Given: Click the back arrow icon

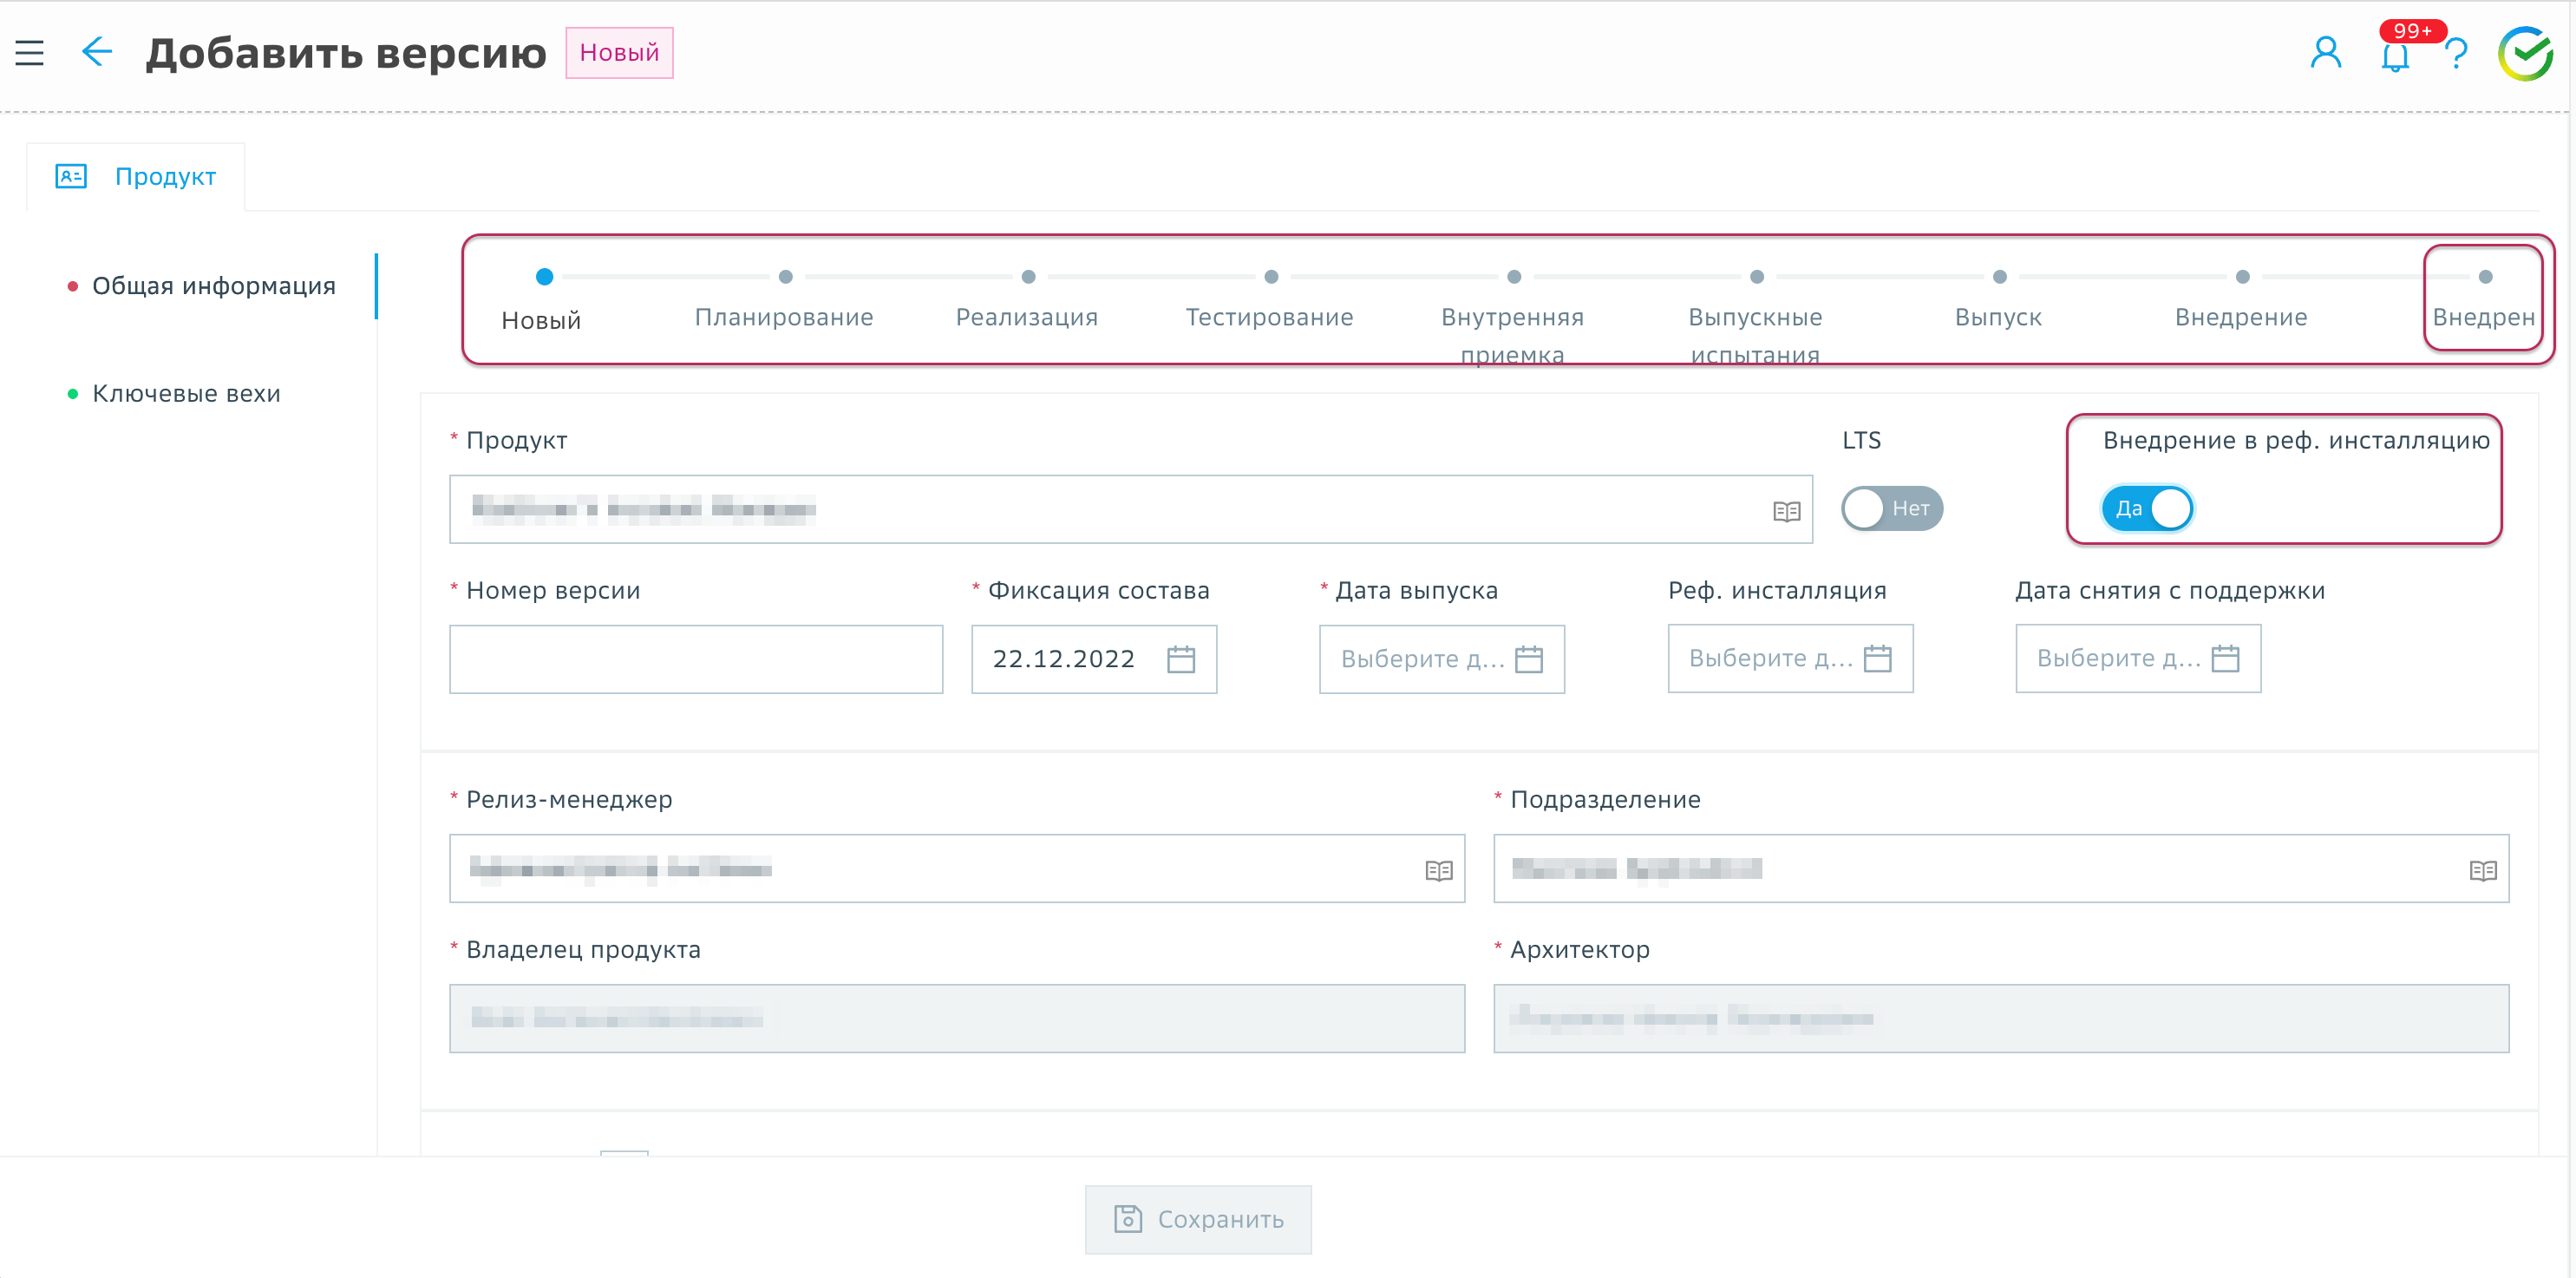Looking at the screenshot, I should (97, 52).
